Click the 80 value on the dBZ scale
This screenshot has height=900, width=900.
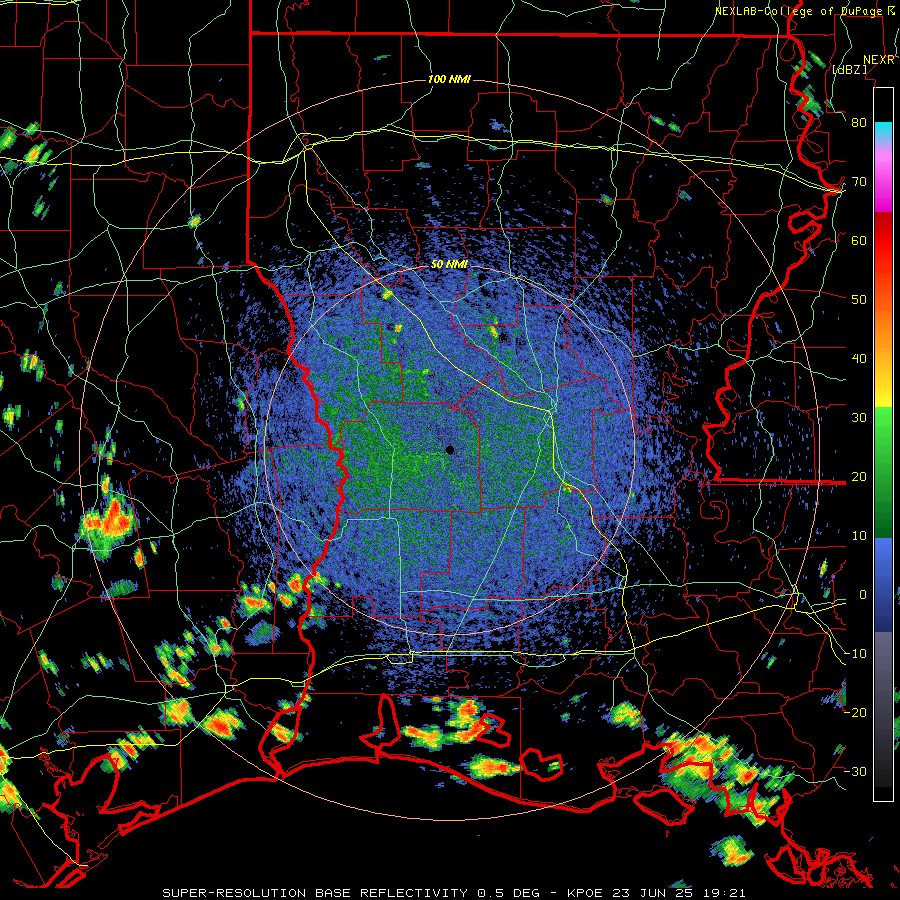[859, 123]
